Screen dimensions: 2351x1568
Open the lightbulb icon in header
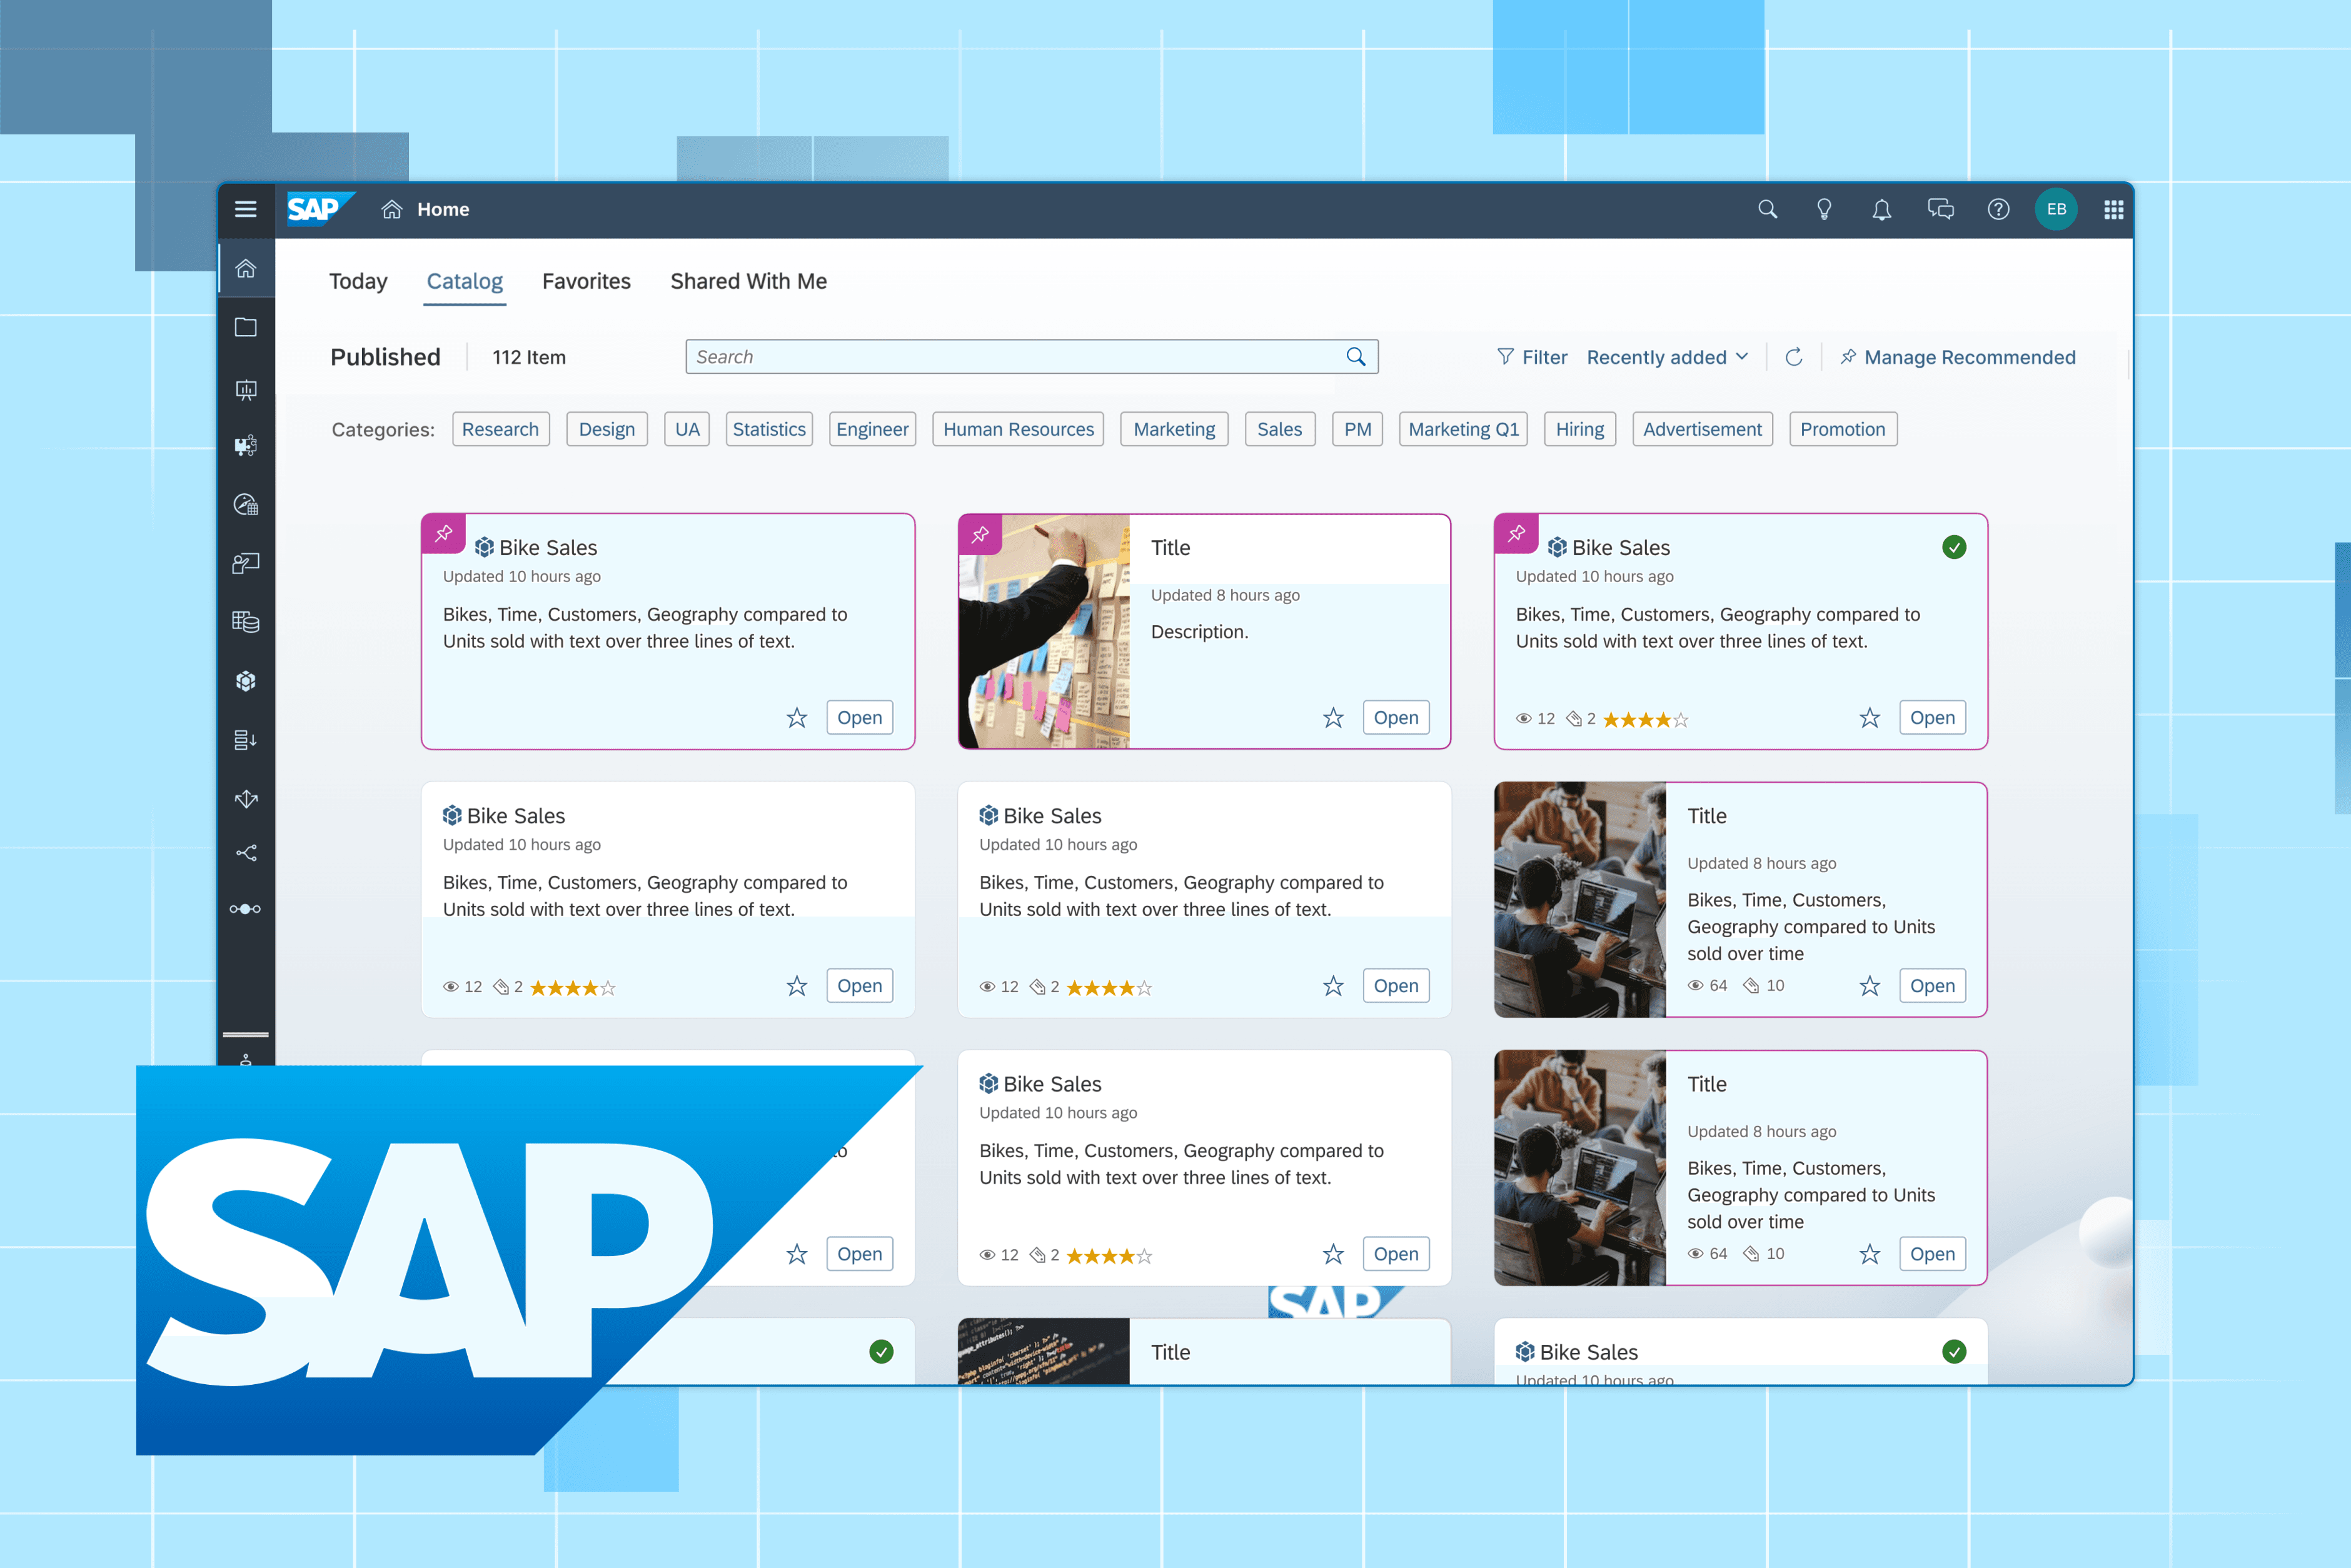pos(1824,209)
